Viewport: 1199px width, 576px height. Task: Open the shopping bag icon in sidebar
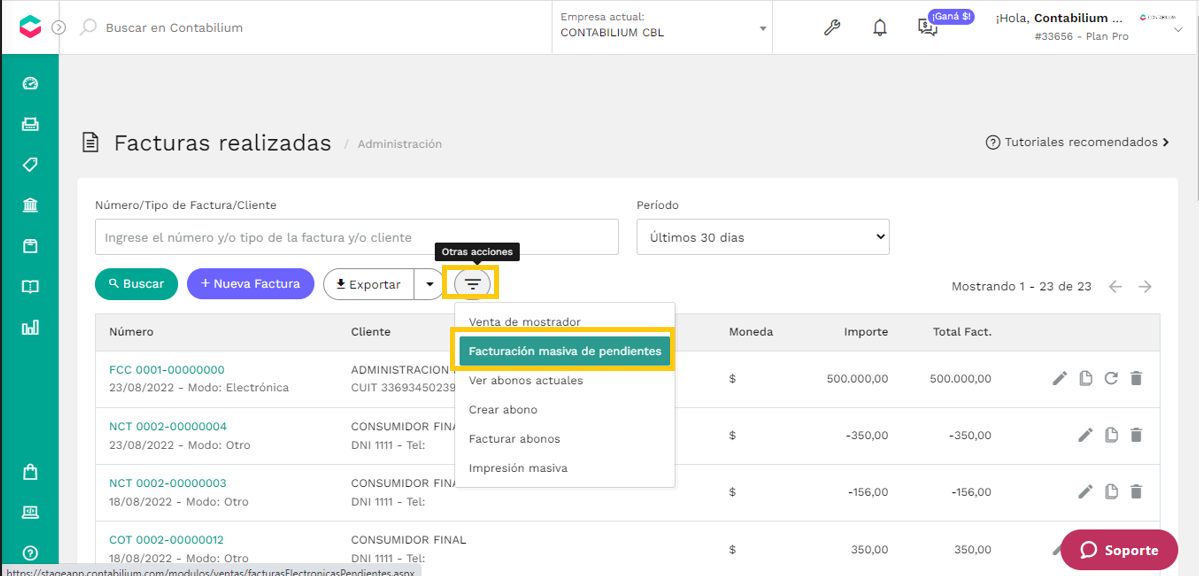pos(30,472)
